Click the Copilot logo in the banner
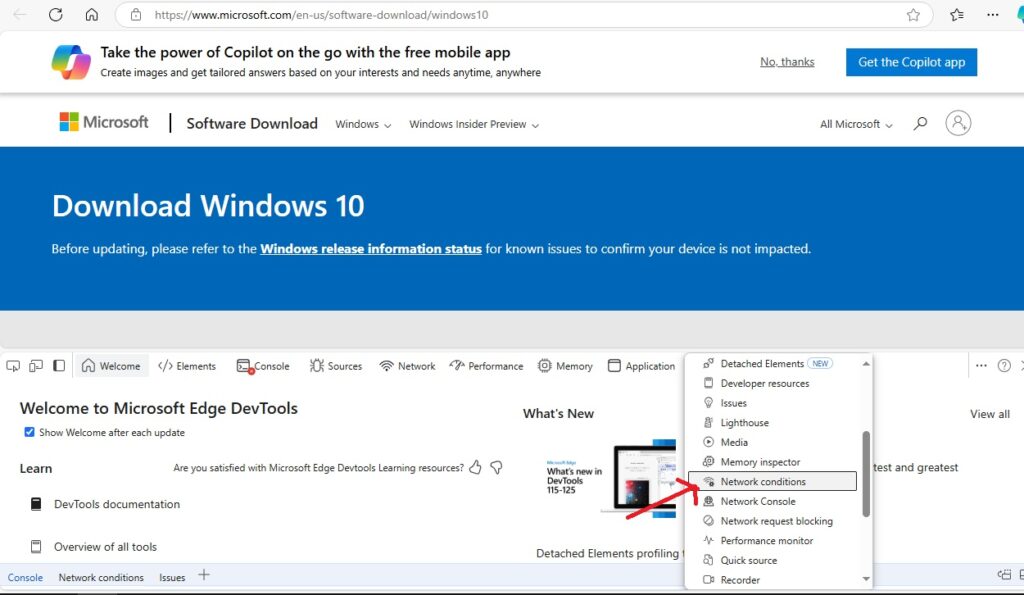The height and width of the screenshot is (595, 1024). pyautogui.click(x=71, y=62)
